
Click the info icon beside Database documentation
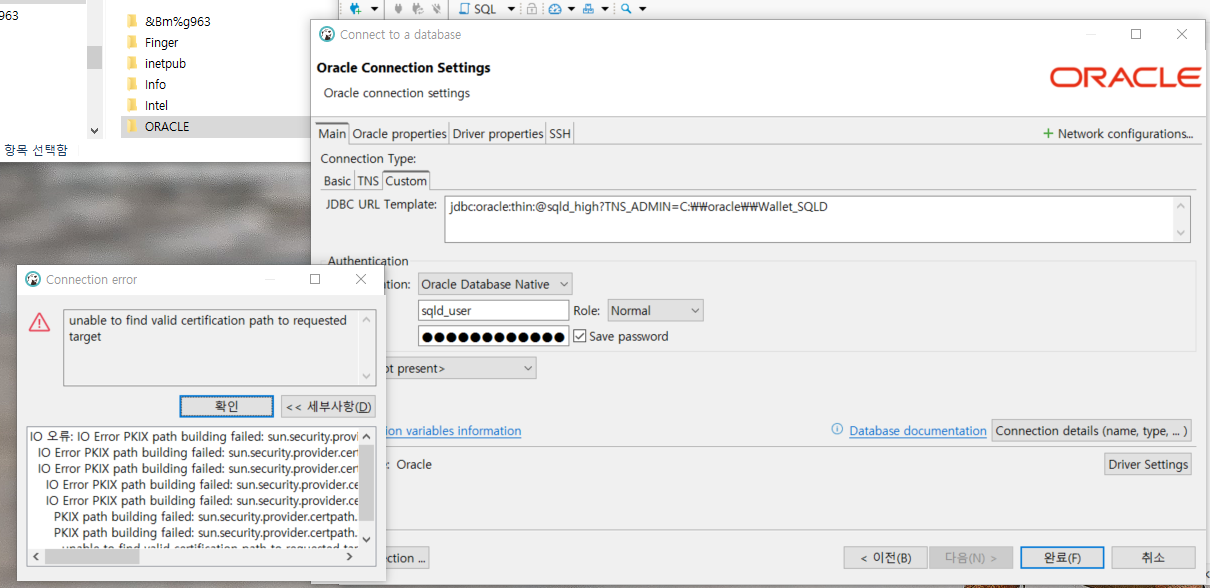coord(838,430)
